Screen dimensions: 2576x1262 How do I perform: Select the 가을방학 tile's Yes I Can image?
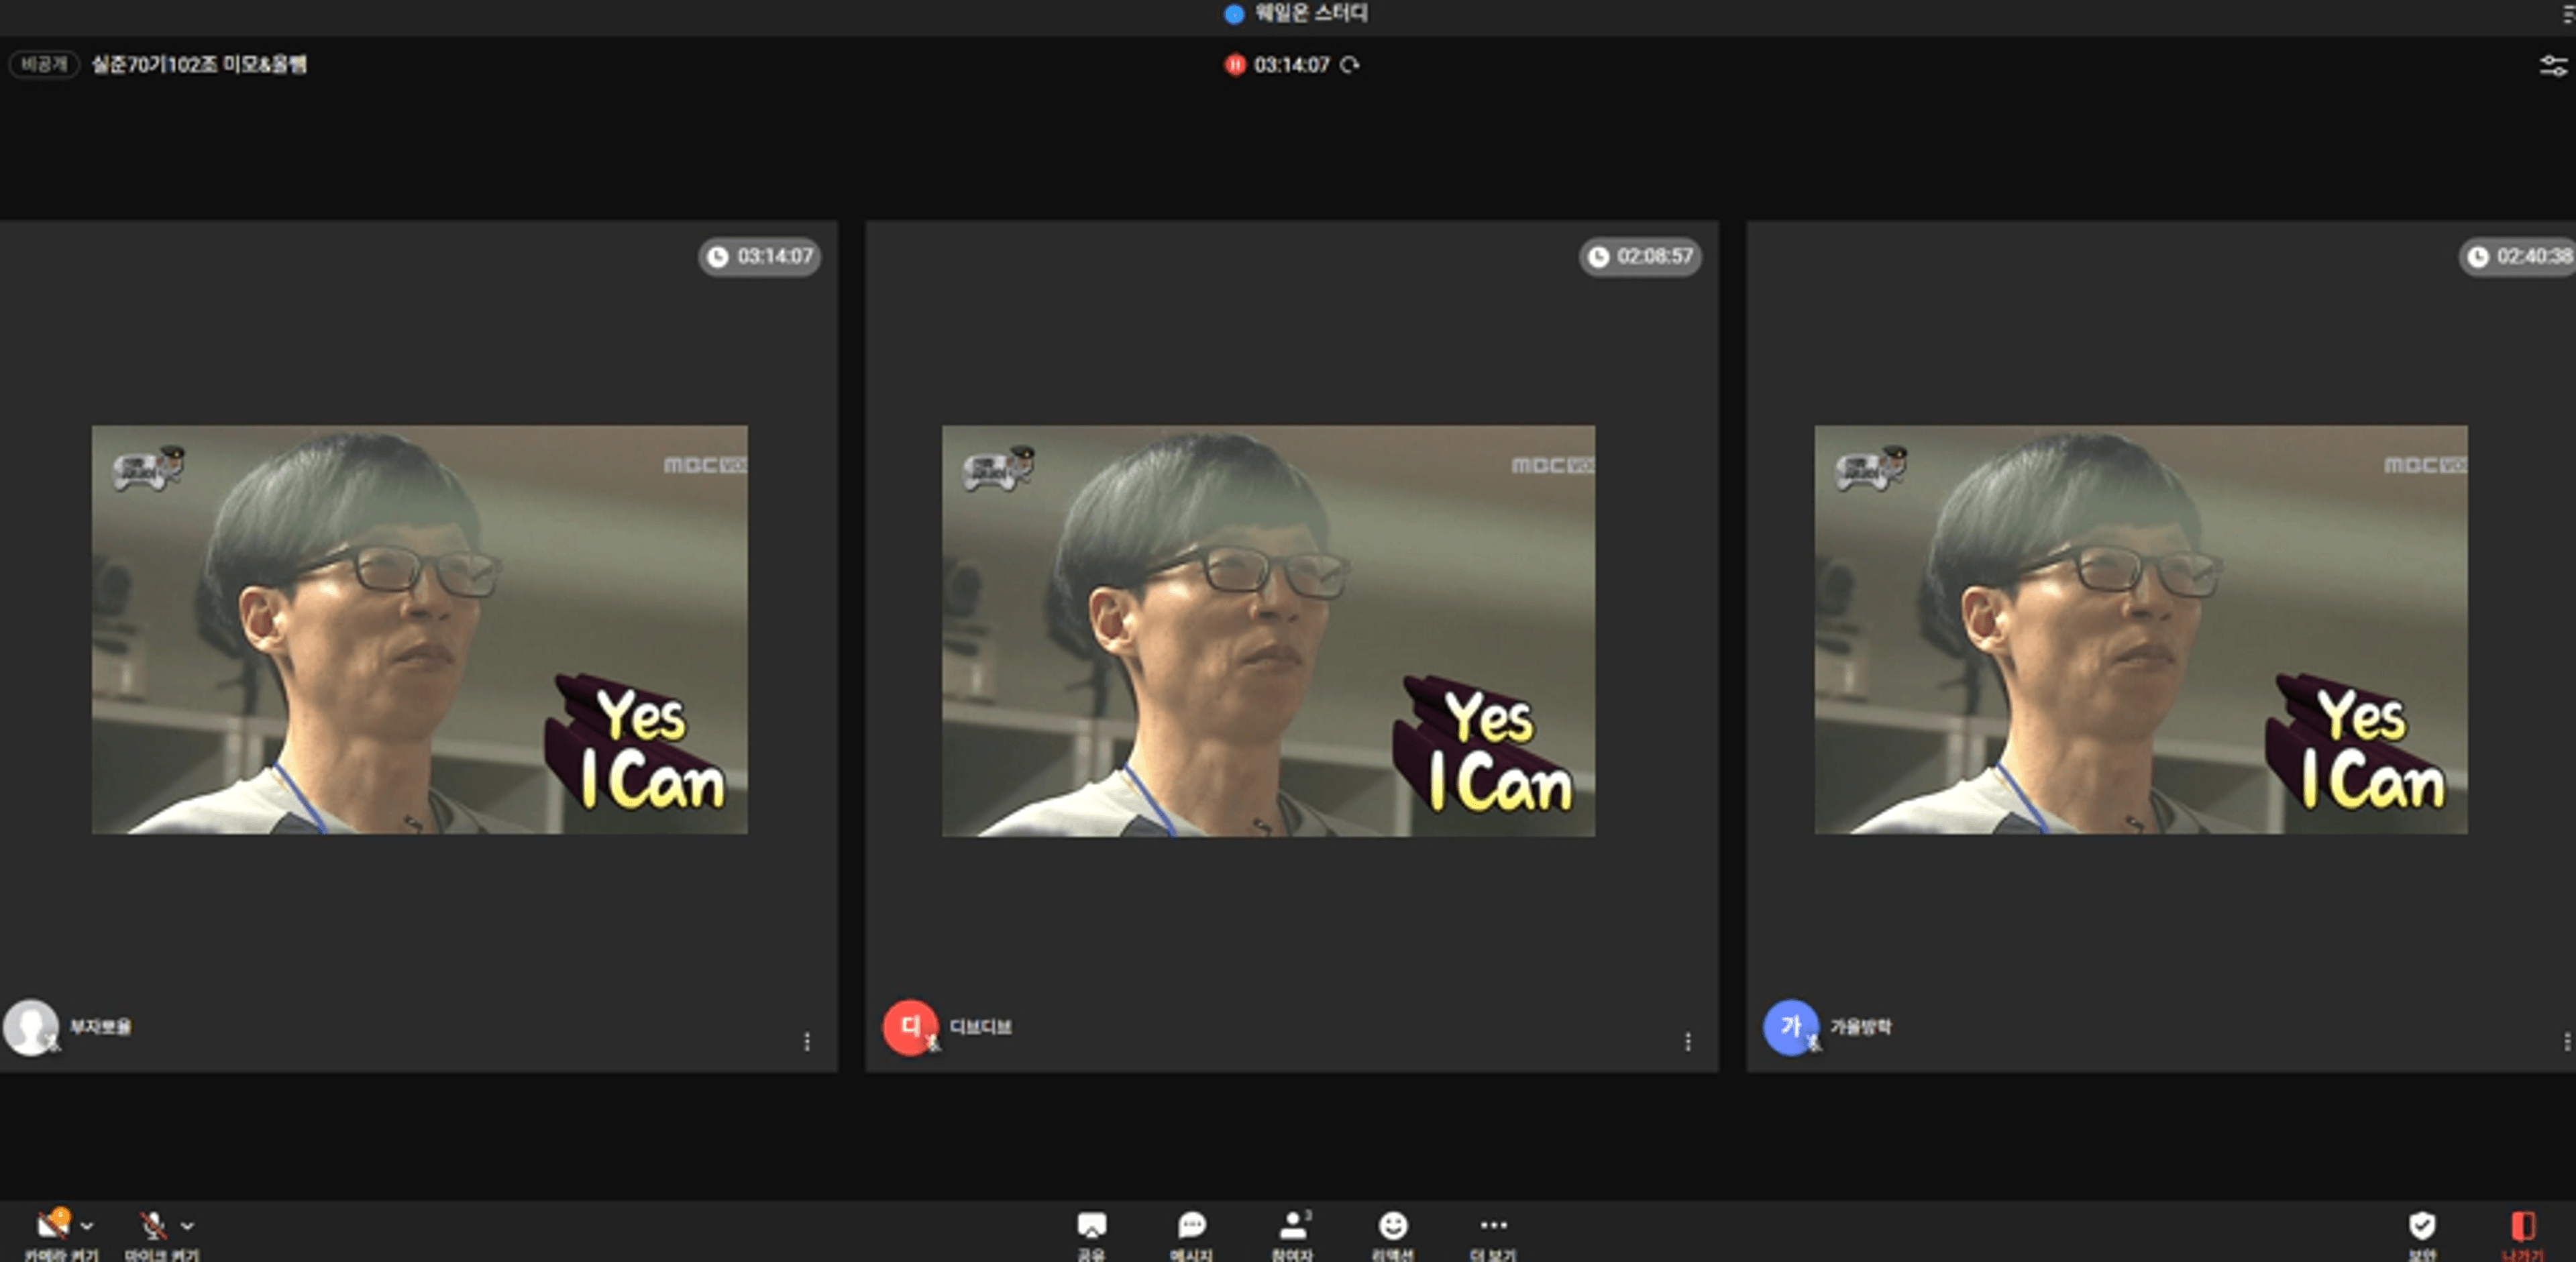2141,630
